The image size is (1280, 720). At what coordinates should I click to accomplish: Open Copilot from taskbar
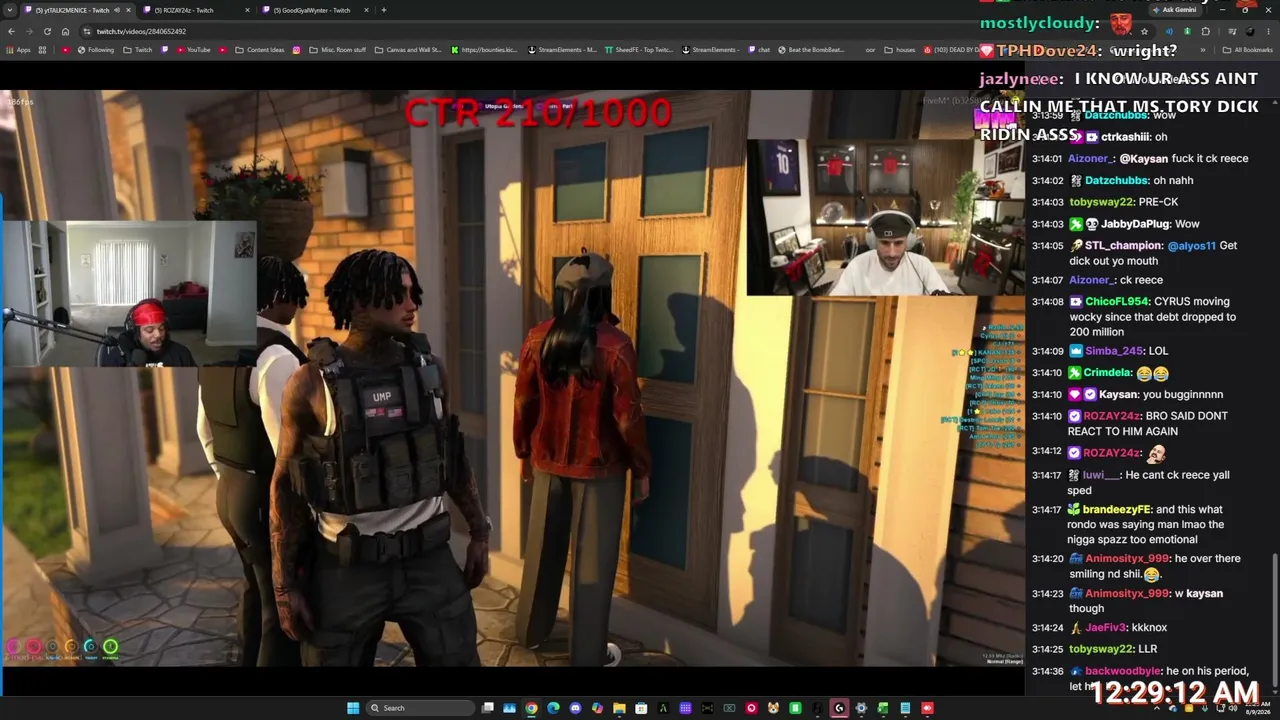tap(597, 708)
